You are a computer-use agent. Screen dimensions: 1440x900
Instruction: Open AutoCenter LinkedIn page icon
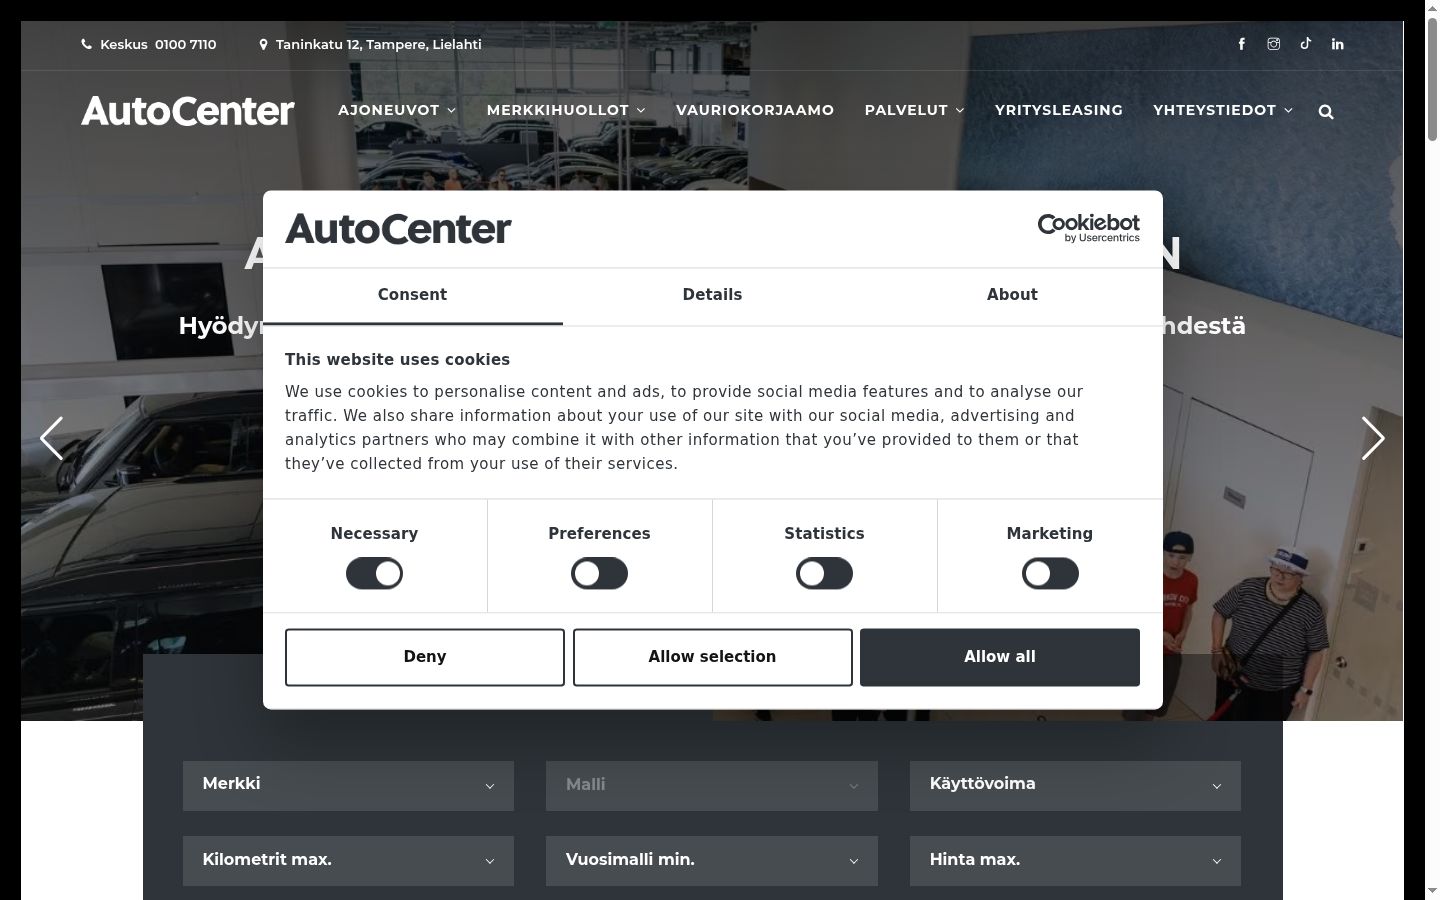coord(1338,44)
